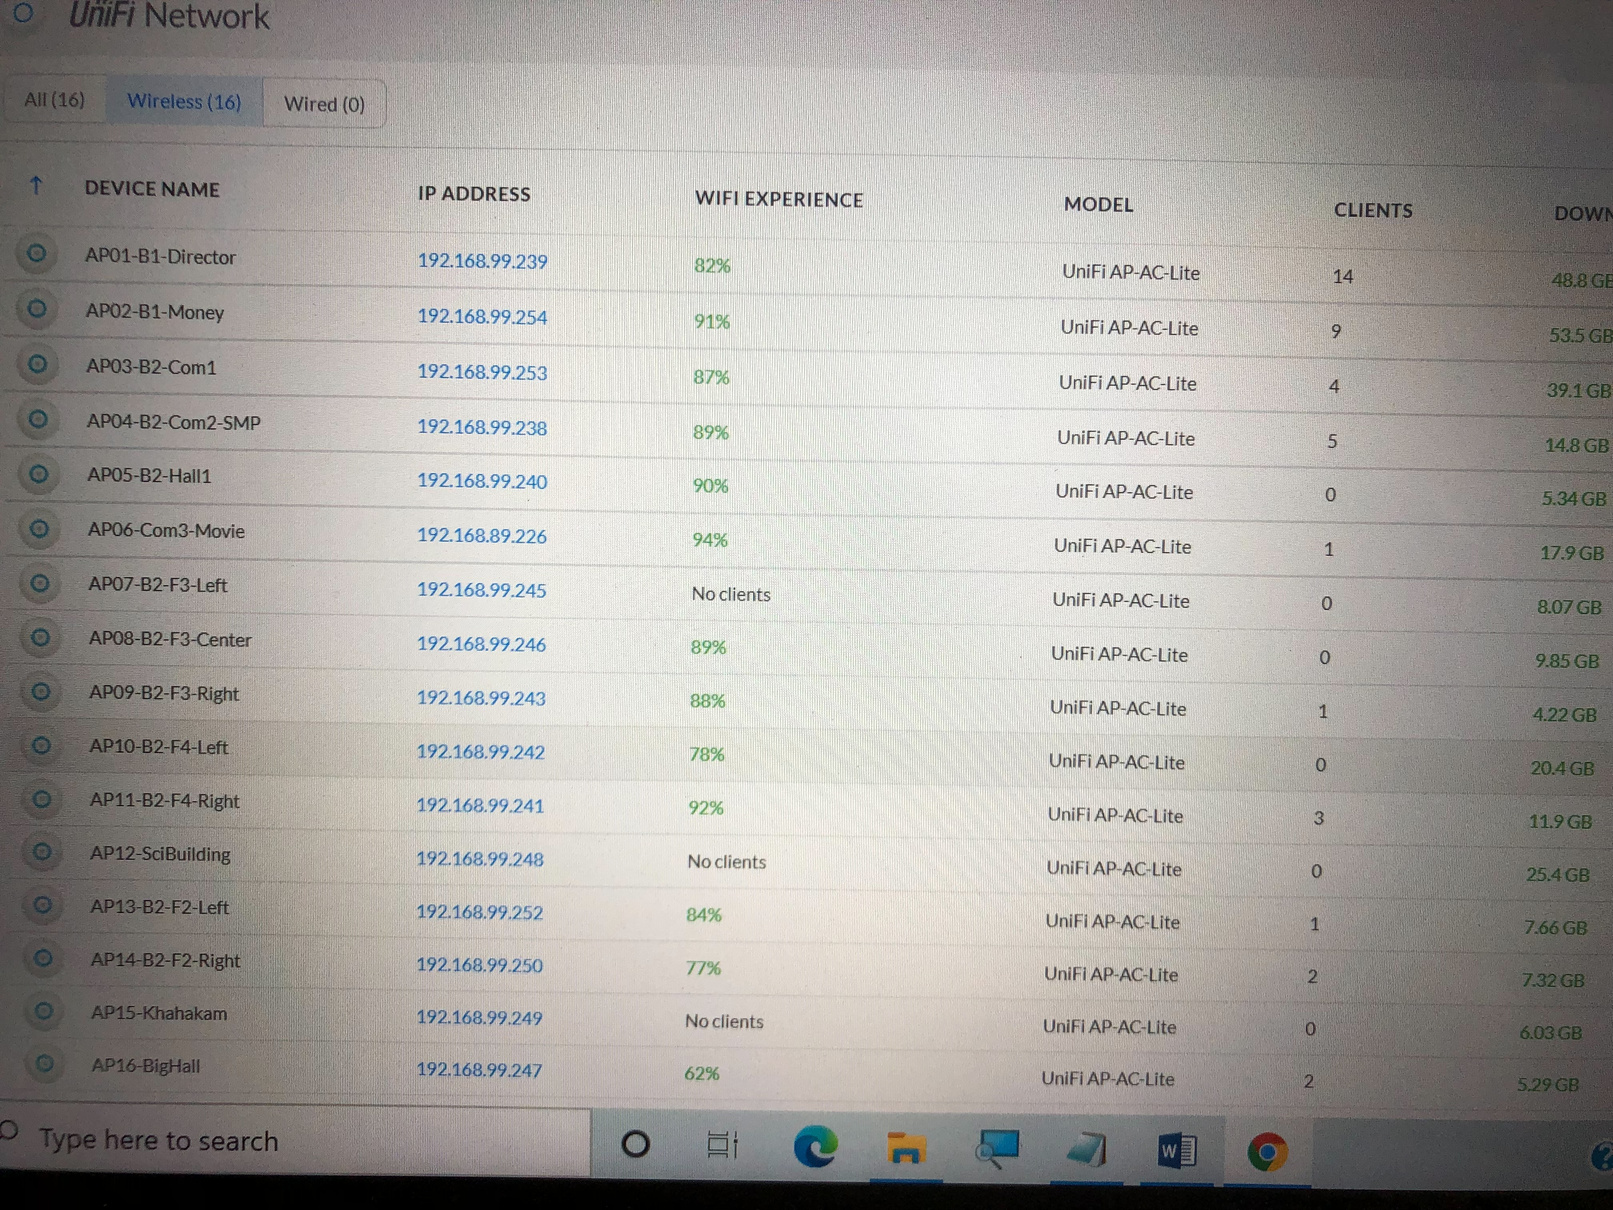Switch to the Wired (0) tab
The height and width of the screenshot is (1210, 1613).
(324, 104)
